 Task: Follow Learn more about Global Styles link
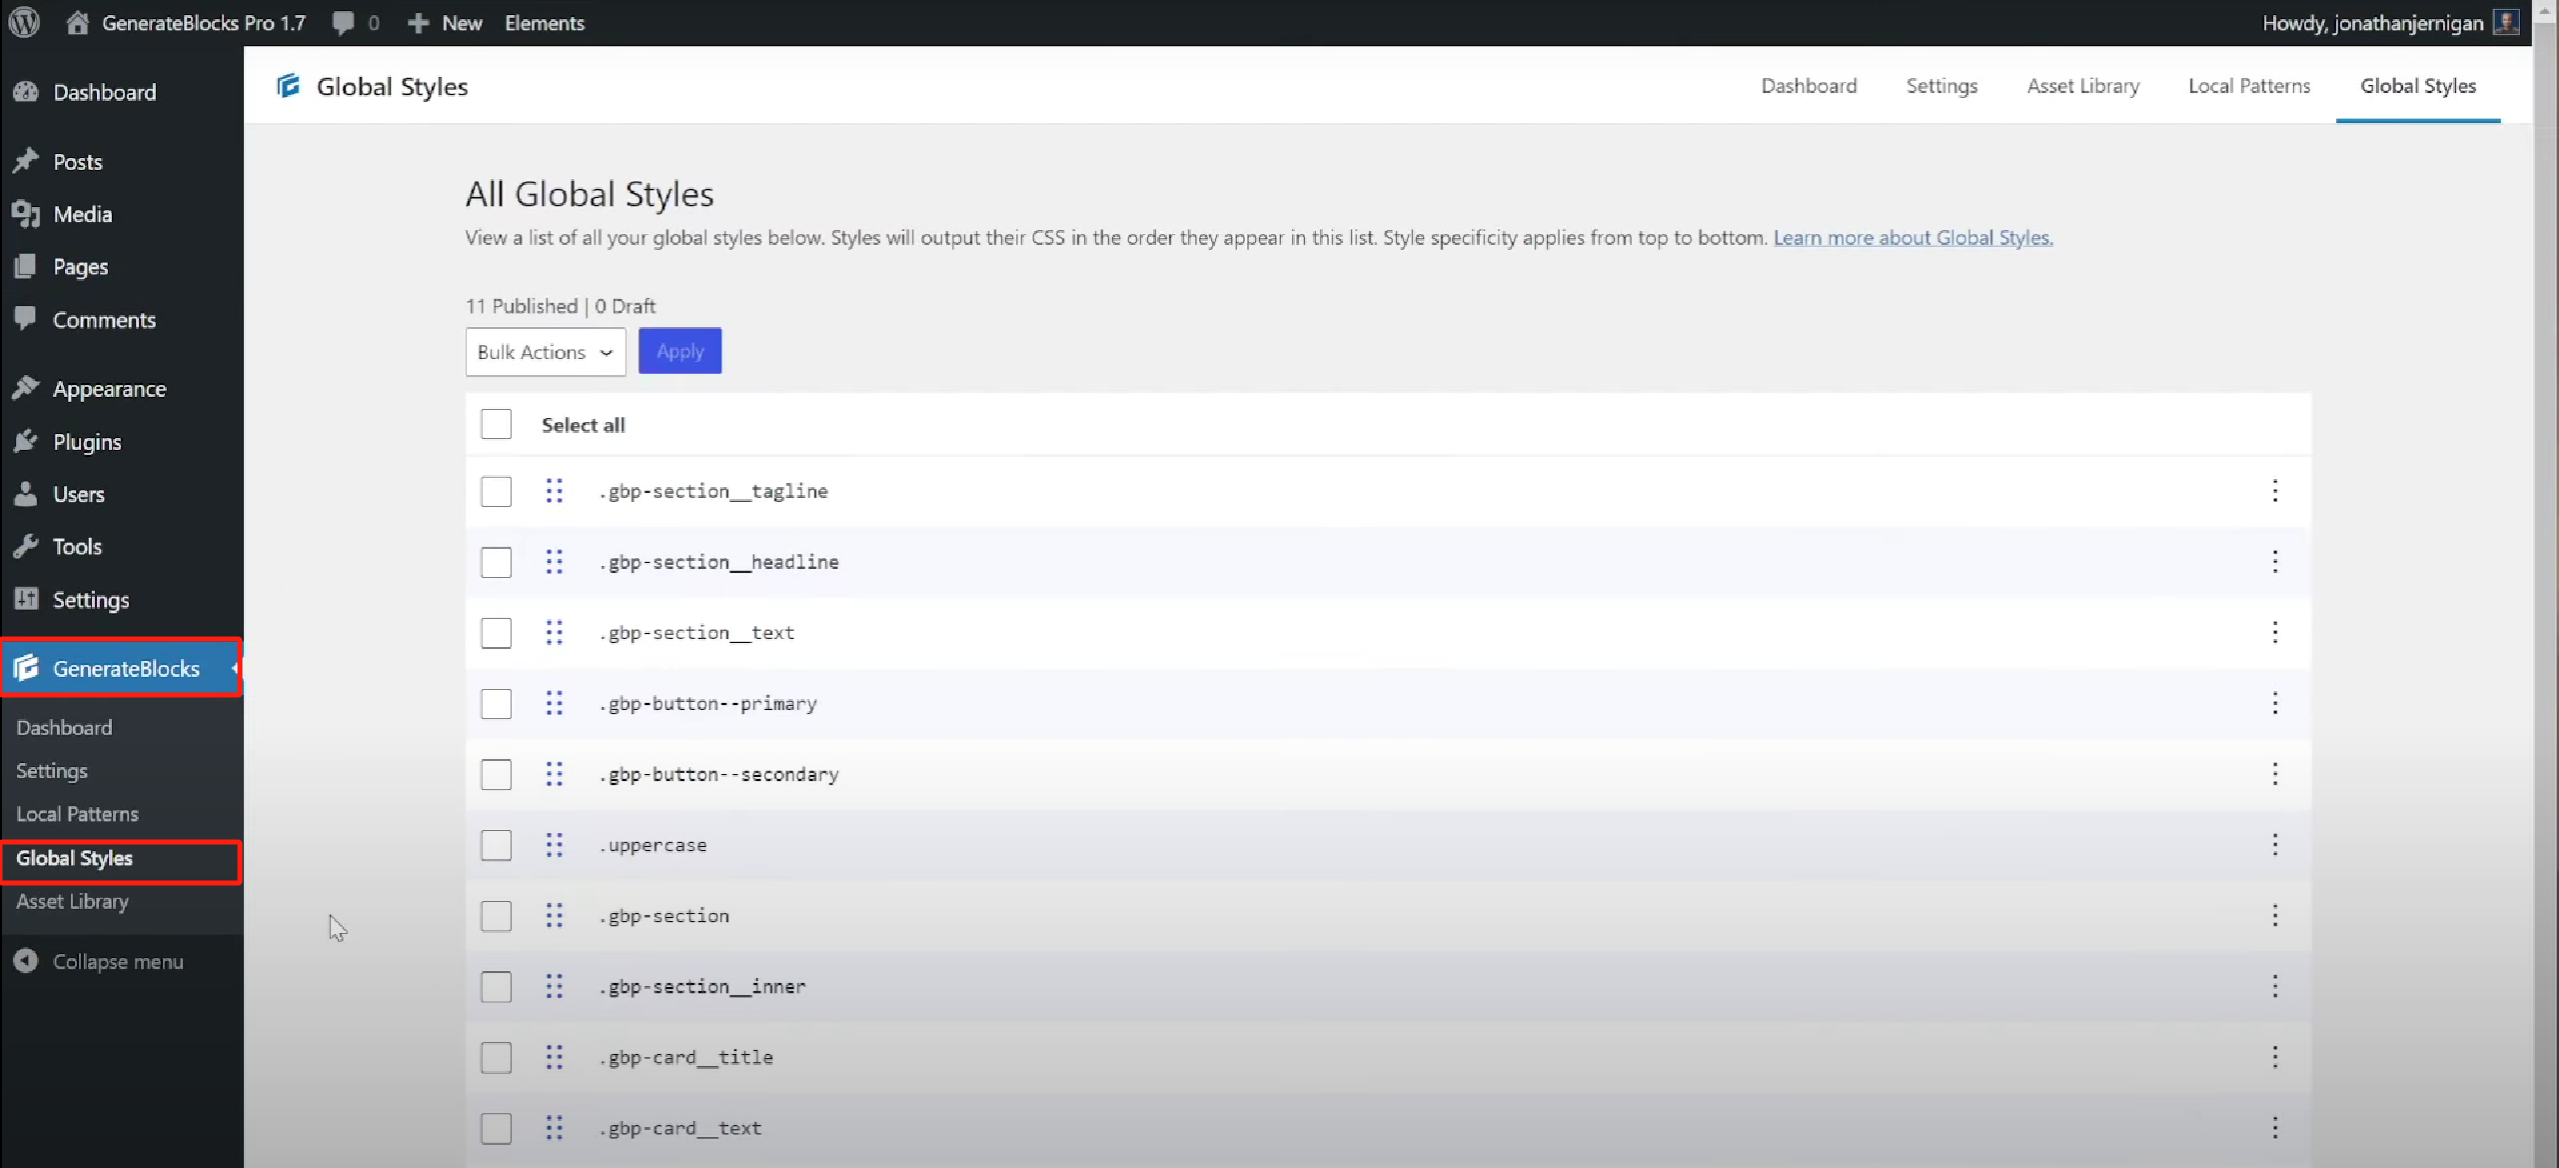(1912, 238)
